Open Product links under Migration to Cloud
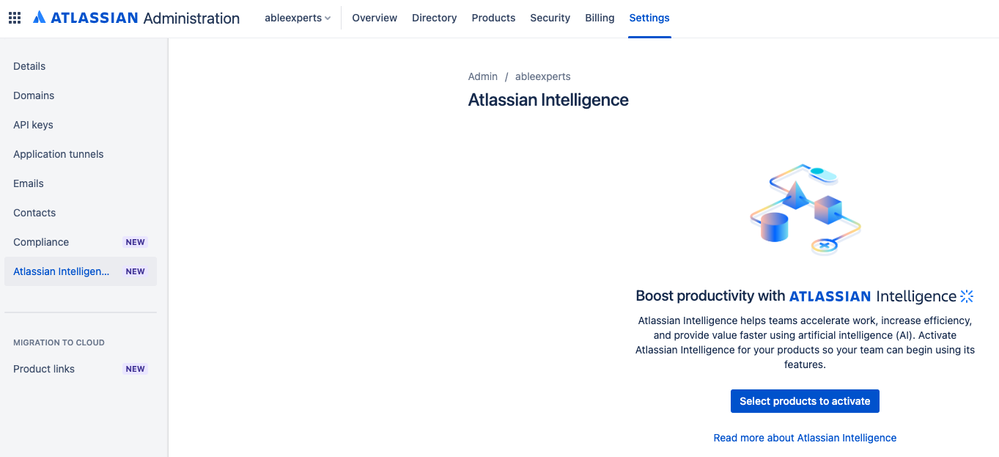 (80, 369)
